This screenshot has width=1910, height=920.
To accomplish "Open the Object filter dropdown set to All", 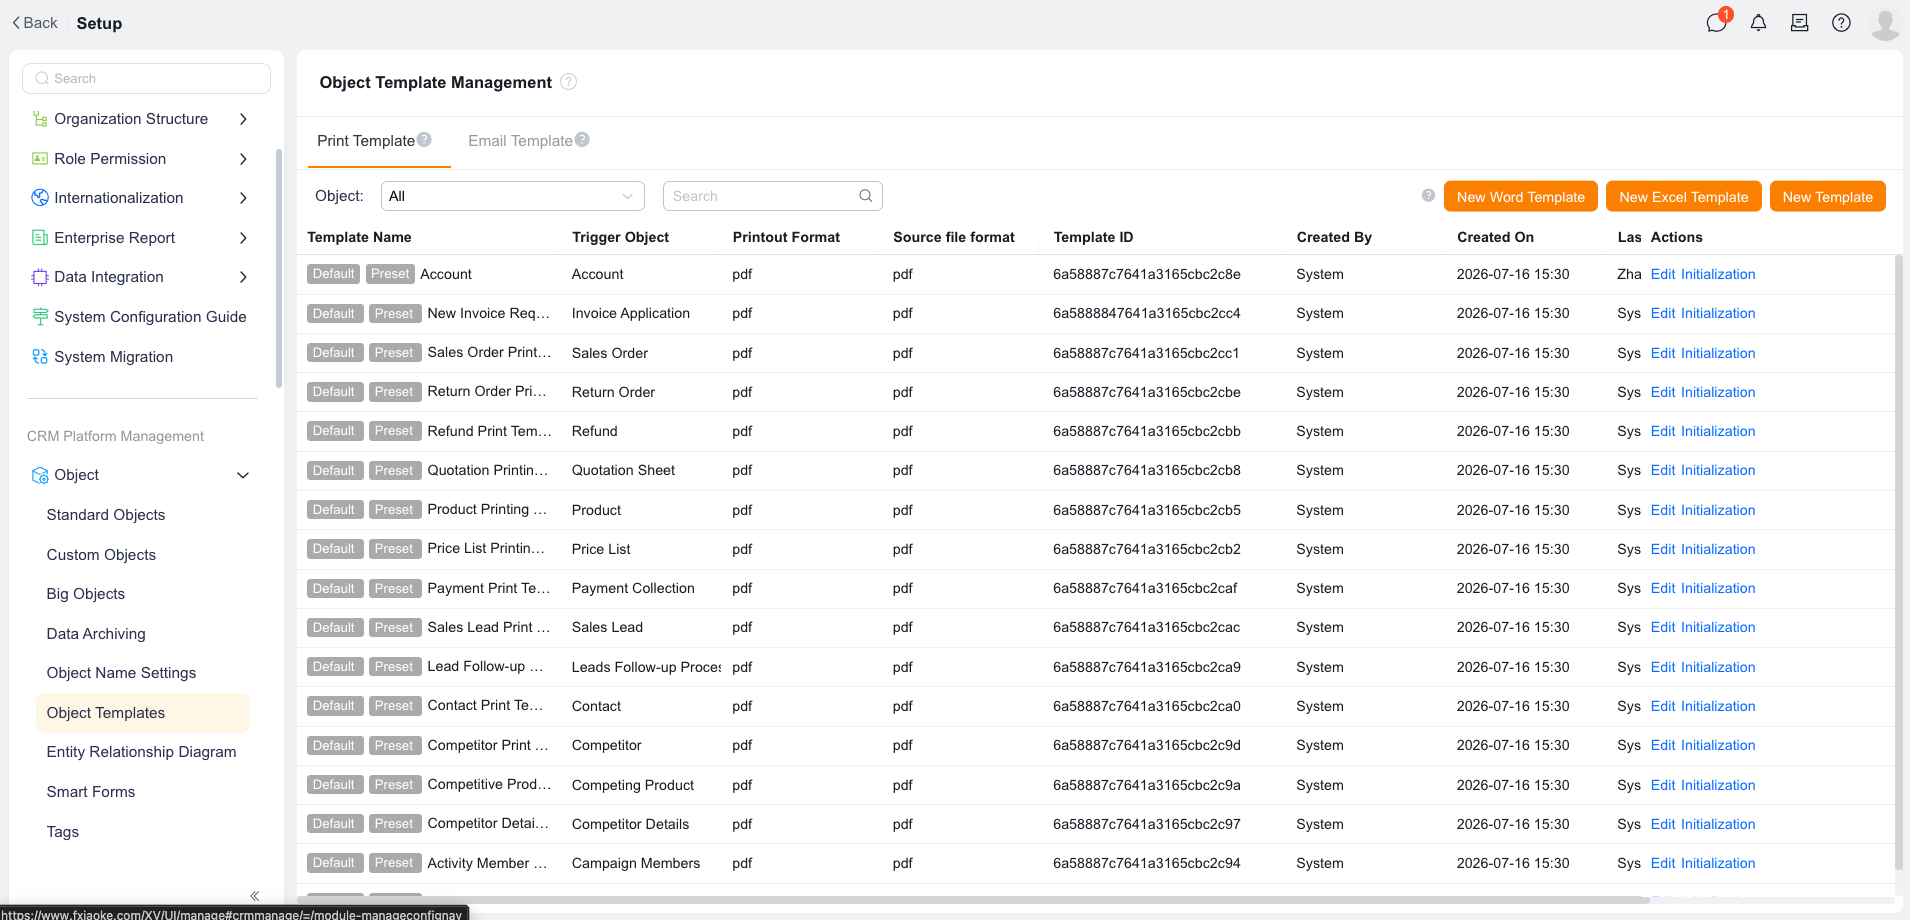I will [x=512, y=196].
